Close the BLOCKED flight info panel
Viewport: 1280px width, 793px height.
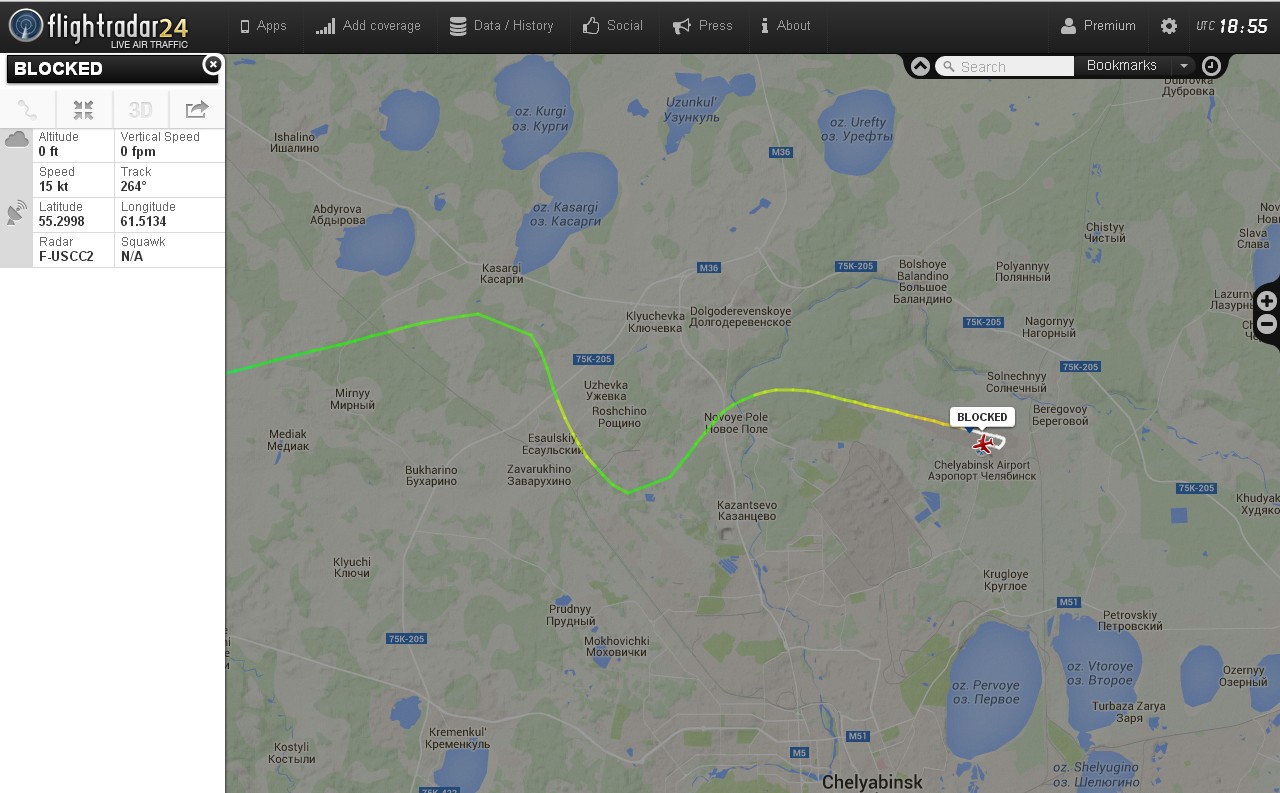tap(212, 65)
